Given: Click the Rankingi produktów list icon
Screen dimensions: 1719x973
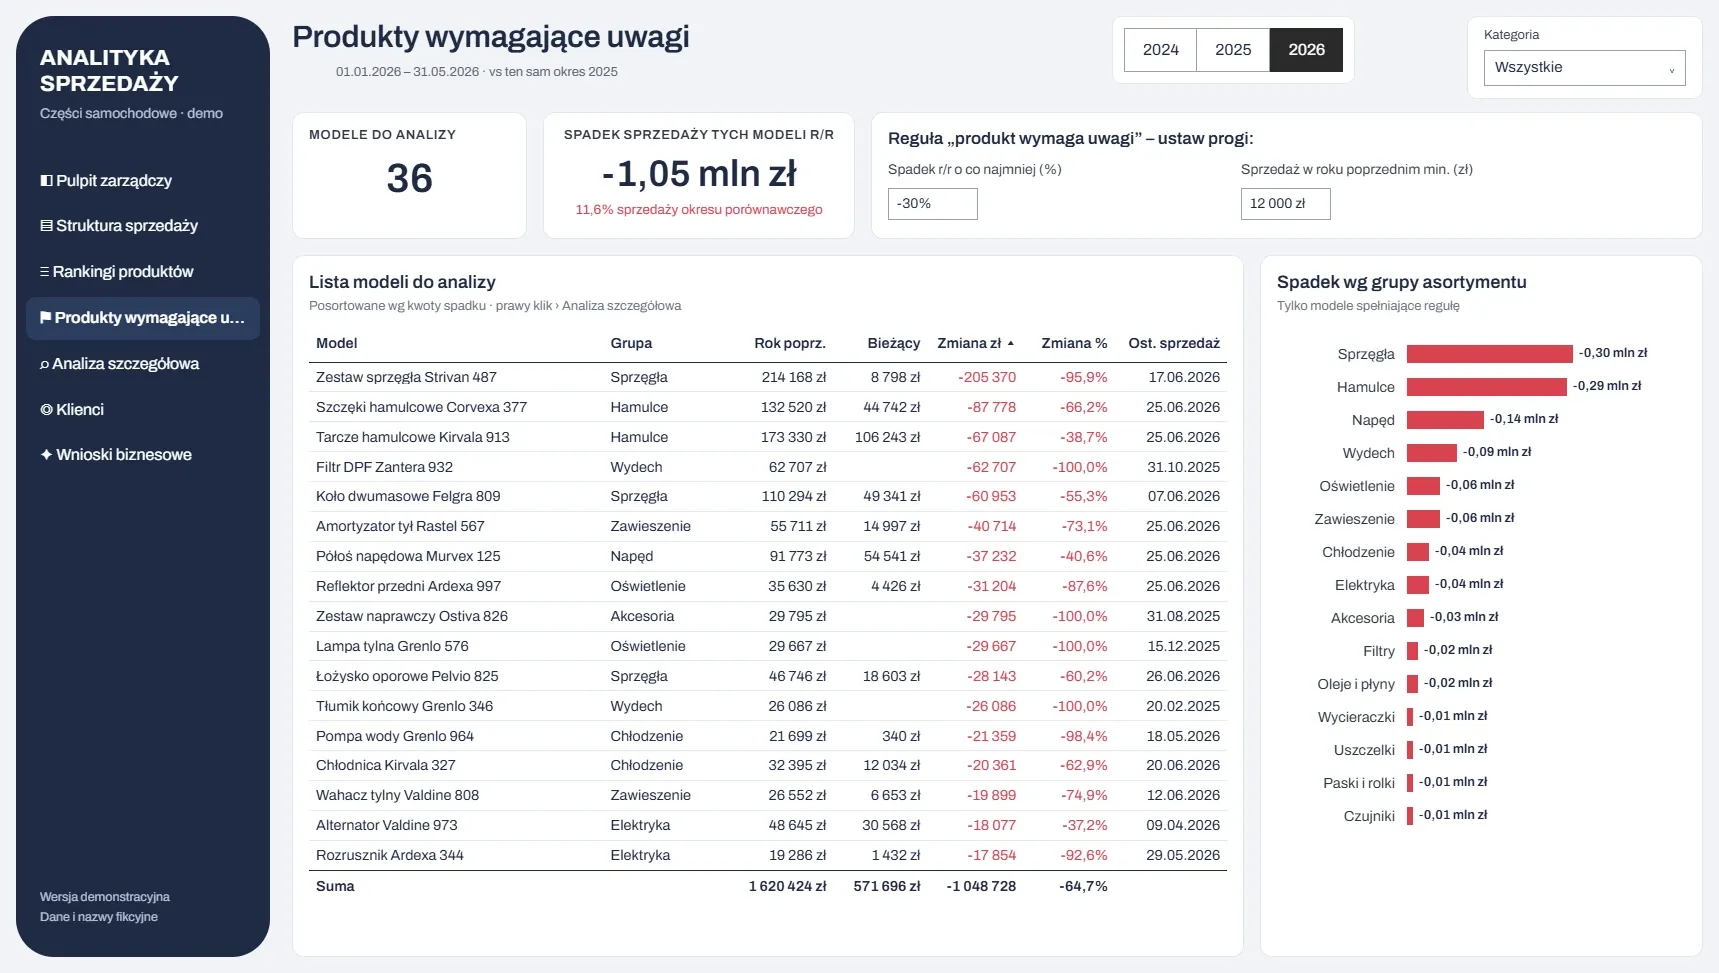Looking at the screenshot, I should pos(45,272).
